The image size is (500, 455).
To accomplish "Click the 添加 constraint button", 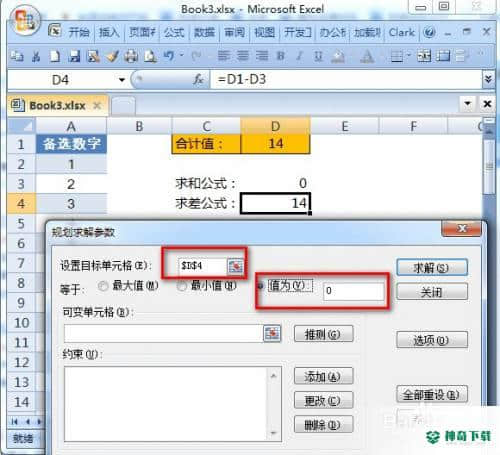I will tap(323, 376).
